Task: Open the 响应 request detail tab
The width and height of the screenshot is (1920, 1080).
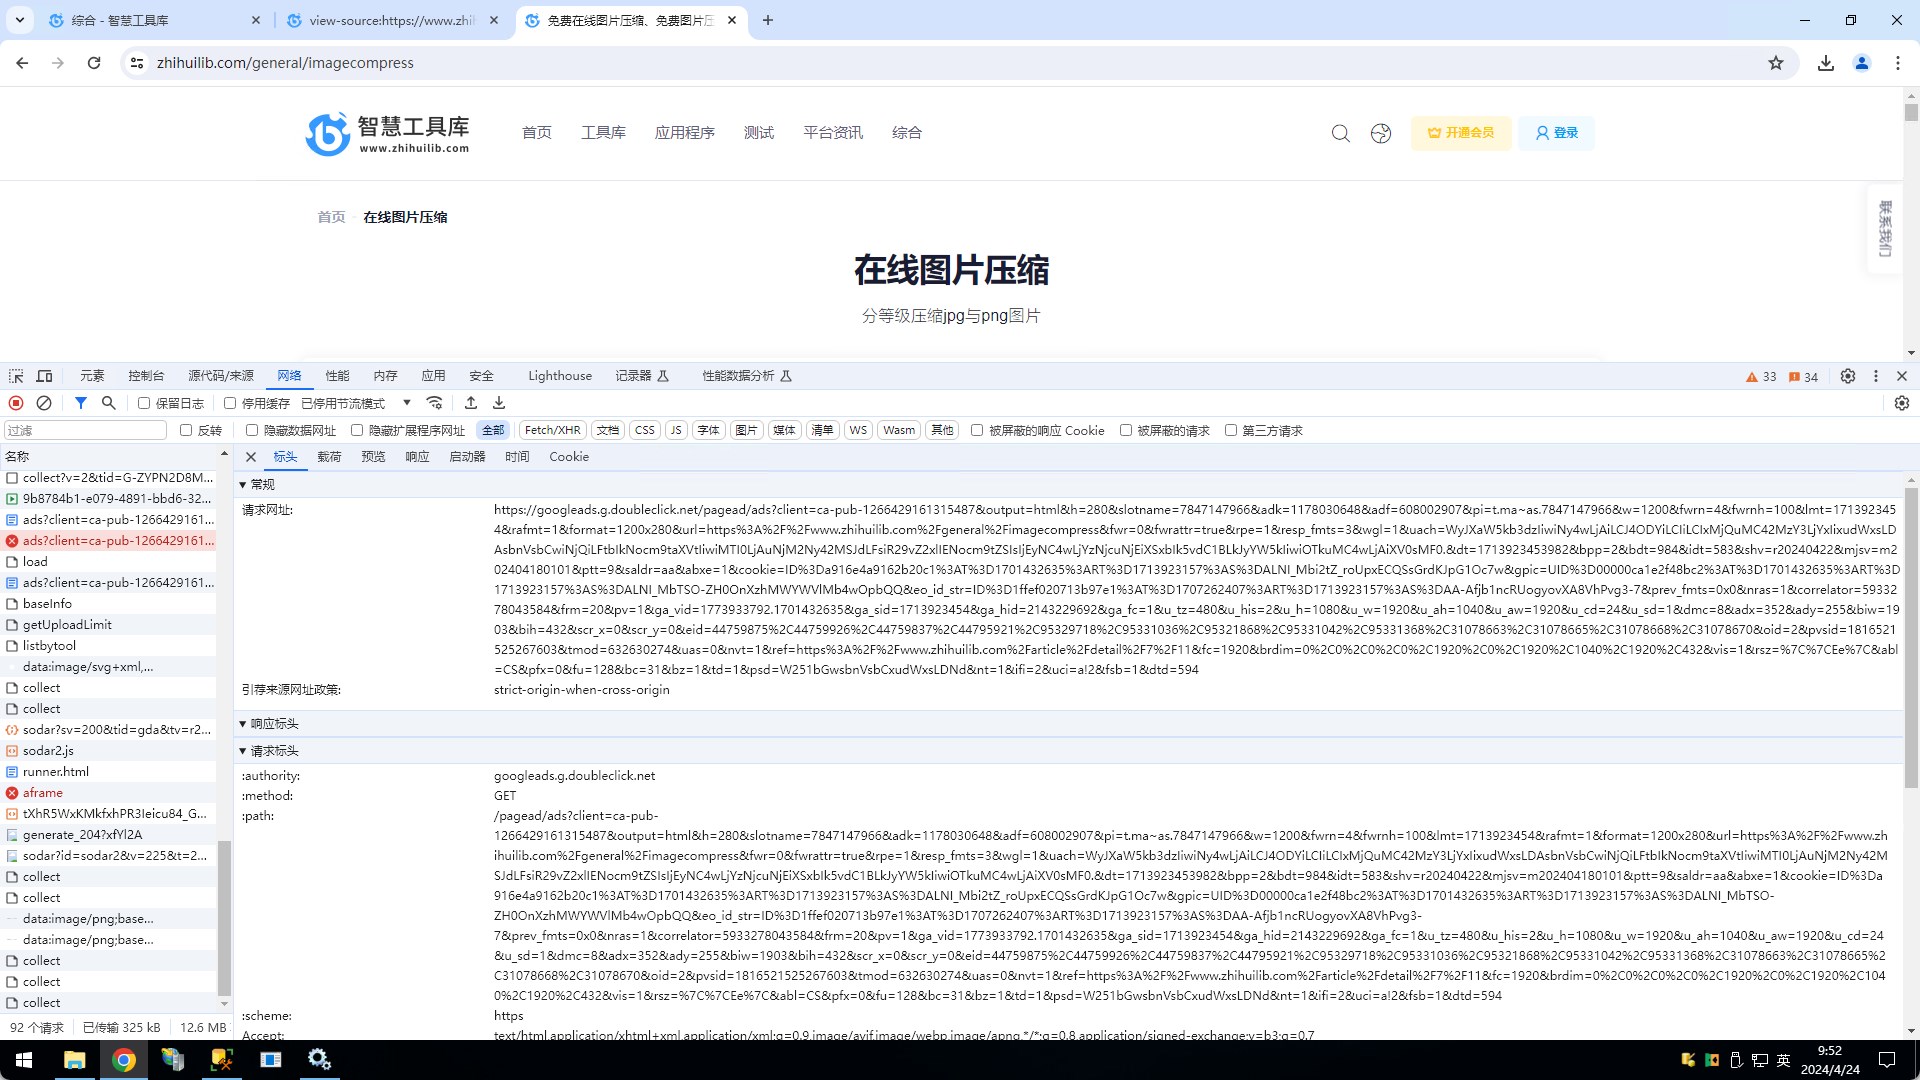Action: pyautogui.click(x=417, y=457)
